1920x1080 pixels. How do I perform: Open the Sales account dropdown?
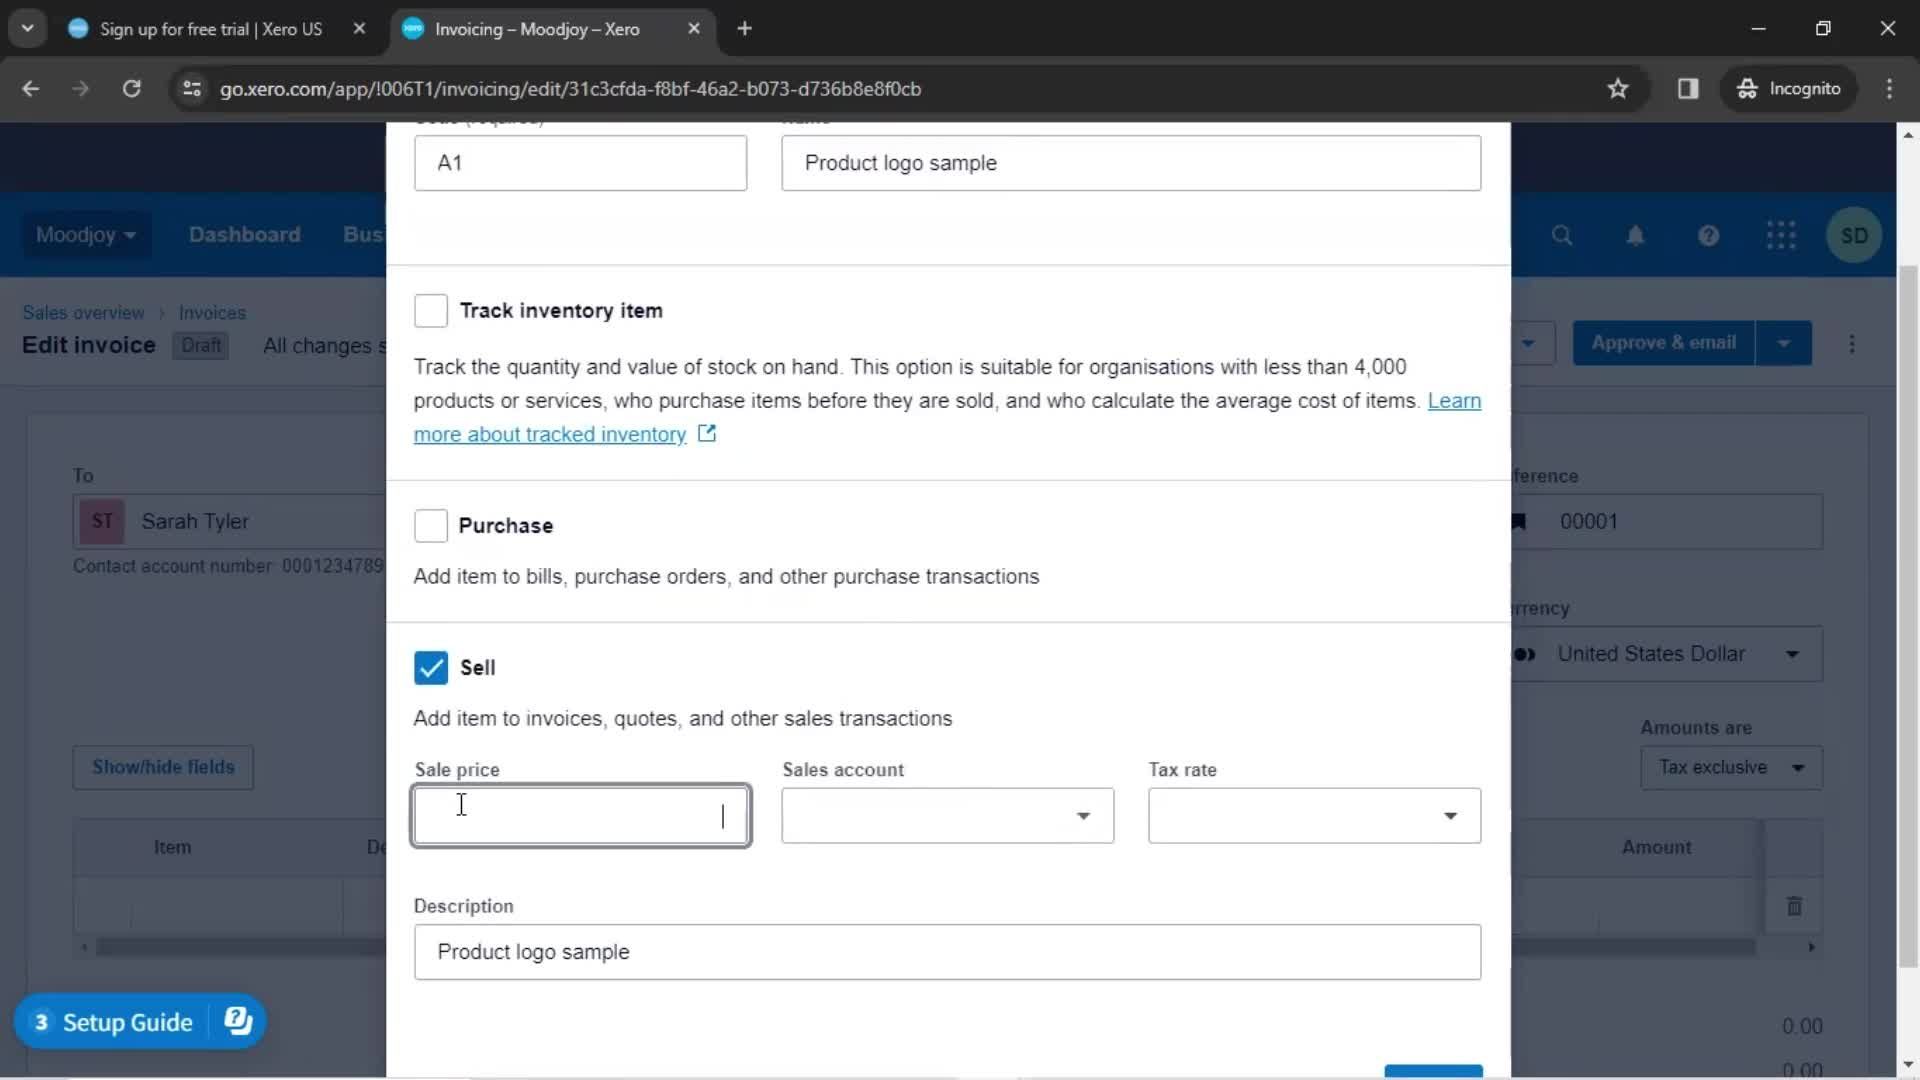[x=947, y=816]
